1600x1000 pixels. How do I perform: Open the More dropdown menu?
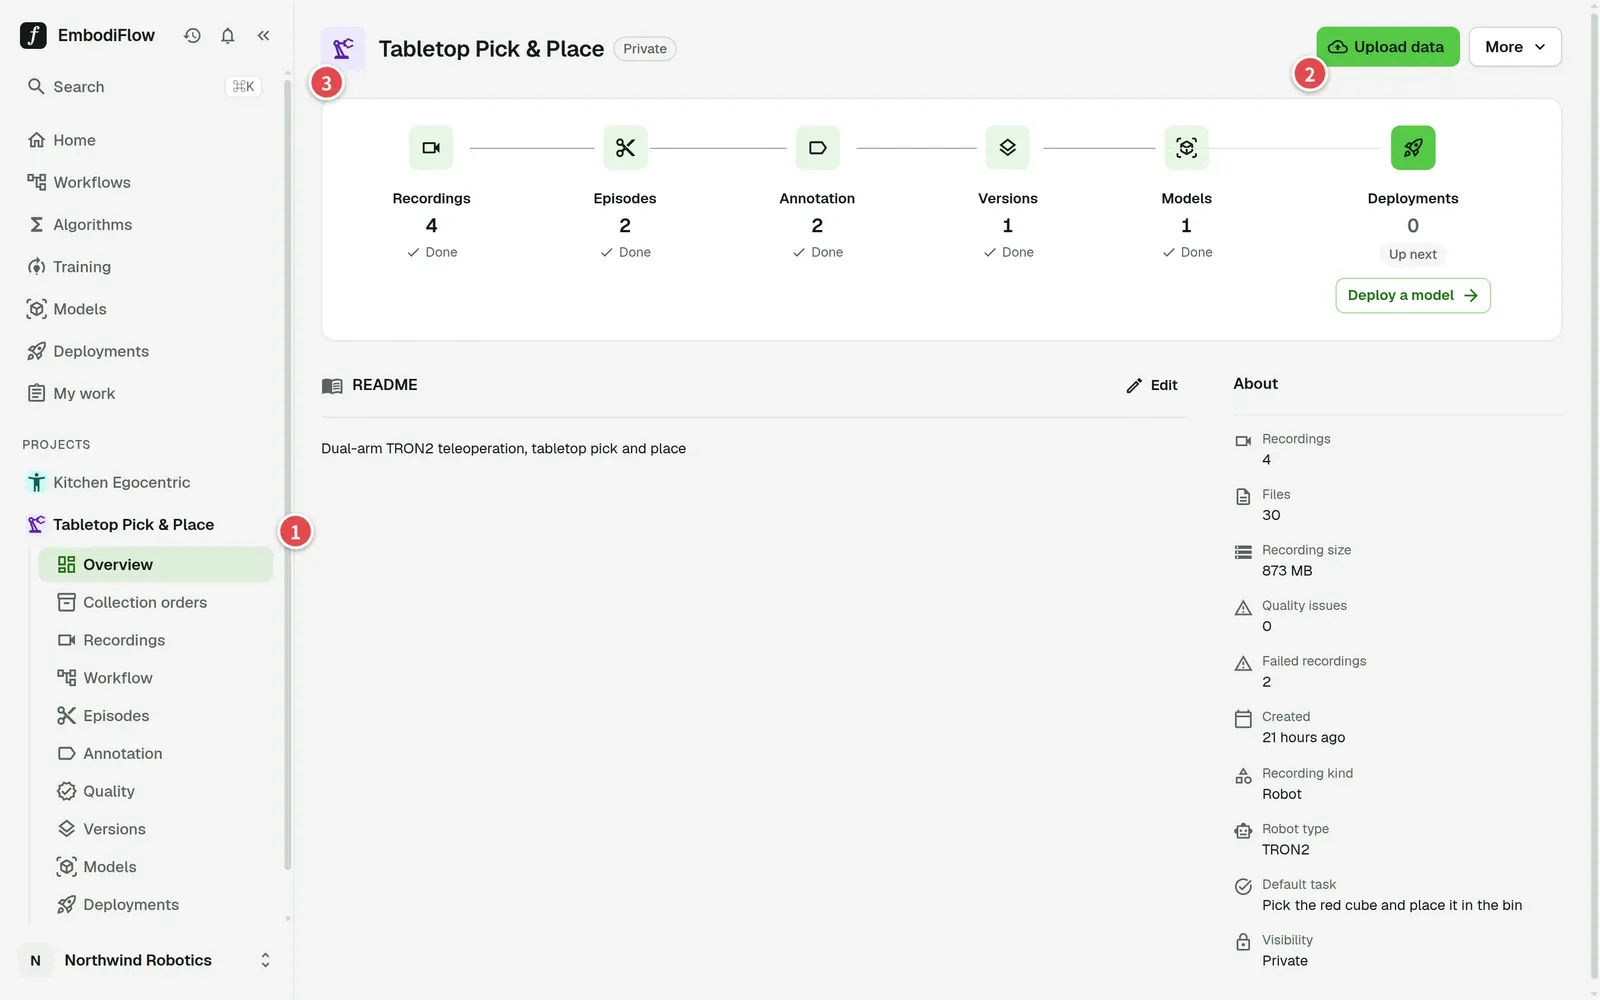(1515, 47)
